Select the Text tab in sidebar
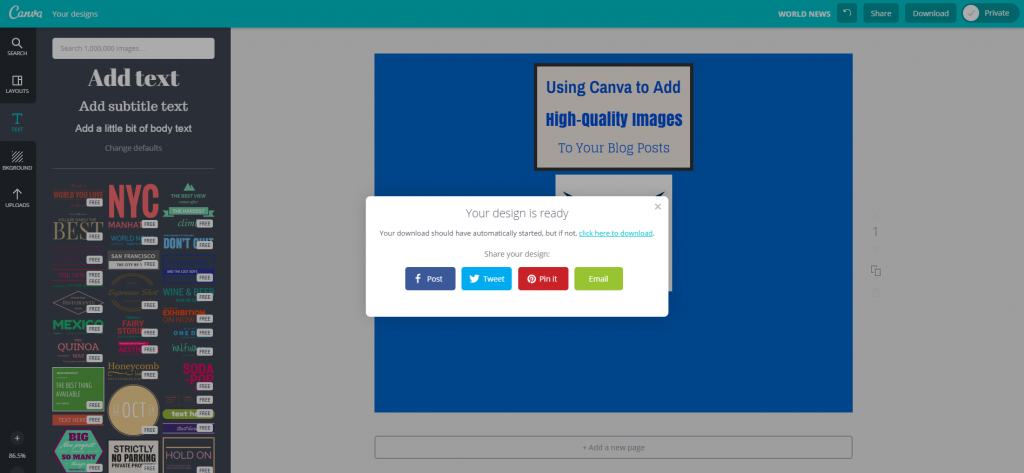Viewport: 1024px width, 473px height. tap(18, 122)
